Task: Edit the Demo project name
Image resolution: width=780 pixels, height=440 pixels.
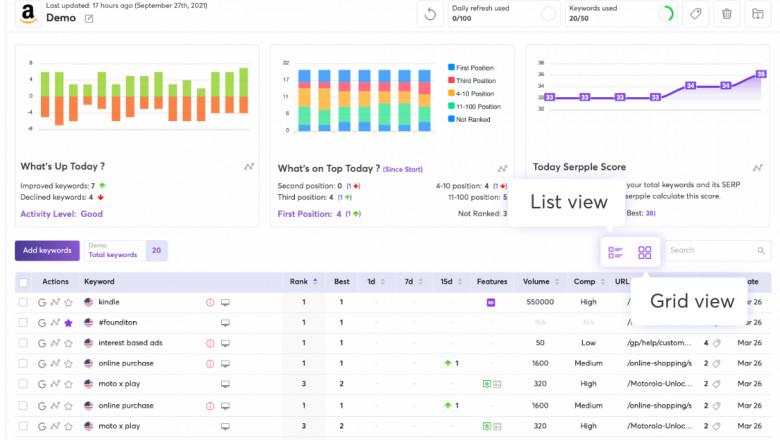Action: tap(89, 19)
